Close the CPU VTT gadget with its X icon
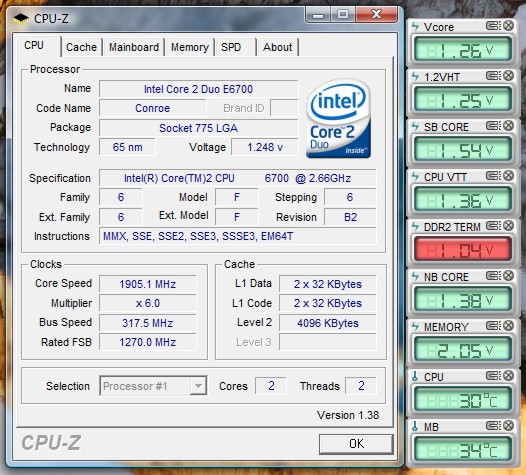This screenshot has height=475, width=526. (x=509, y=175)
